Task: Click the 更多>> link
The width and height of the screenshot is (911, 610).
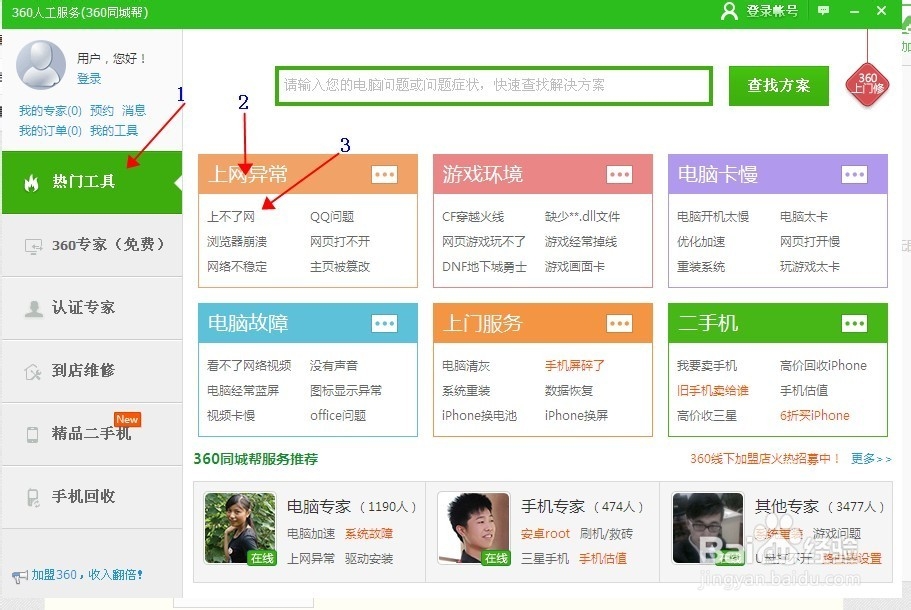Action: point(871,459)
